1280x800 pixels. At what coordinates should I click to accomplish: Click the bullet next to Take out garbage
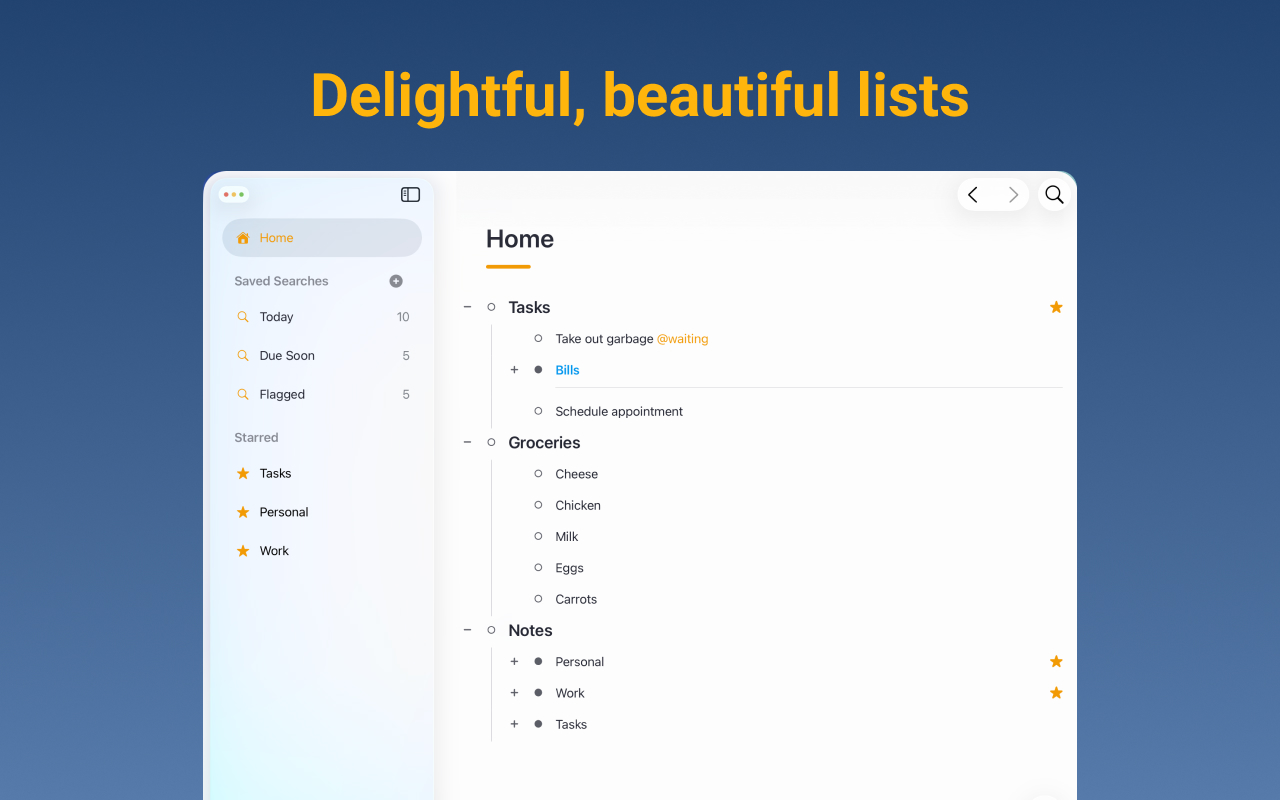(538, 339)
